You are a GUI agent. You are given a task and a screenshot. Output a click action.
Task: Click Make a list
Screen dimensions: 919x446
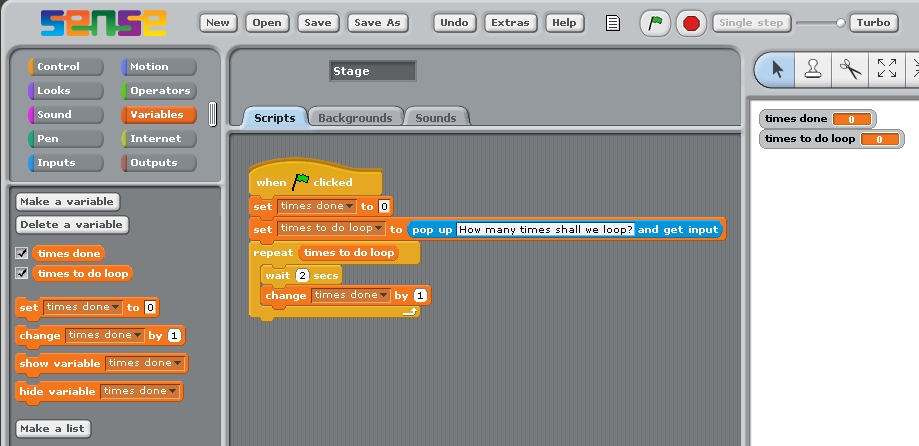(x=52, y=428)
